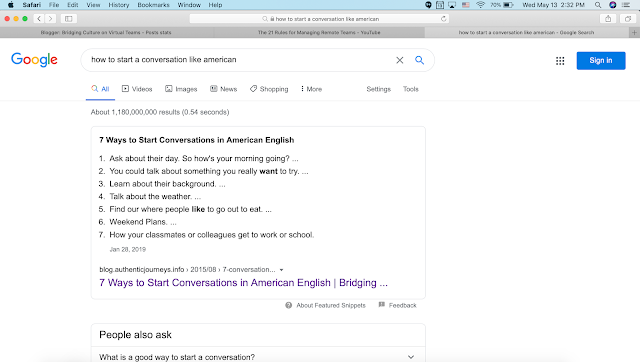Switch to the Videos results tab
Viewport: 640px width, 362px height.
[137, 89]
